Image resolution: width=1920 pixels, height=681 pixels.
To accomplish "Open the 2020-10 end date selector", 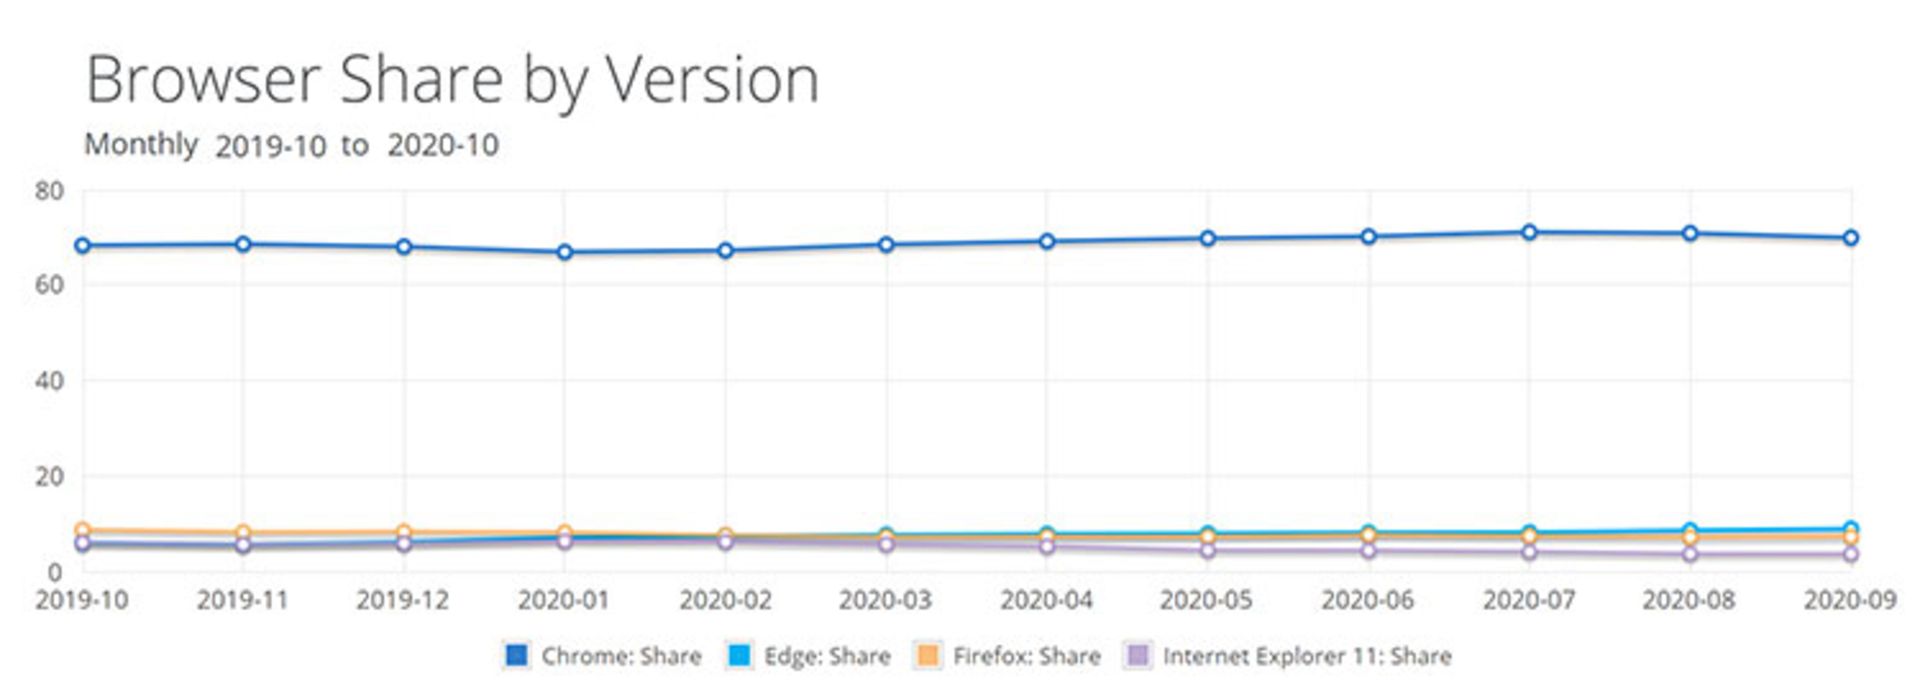I will click(443, 145).
